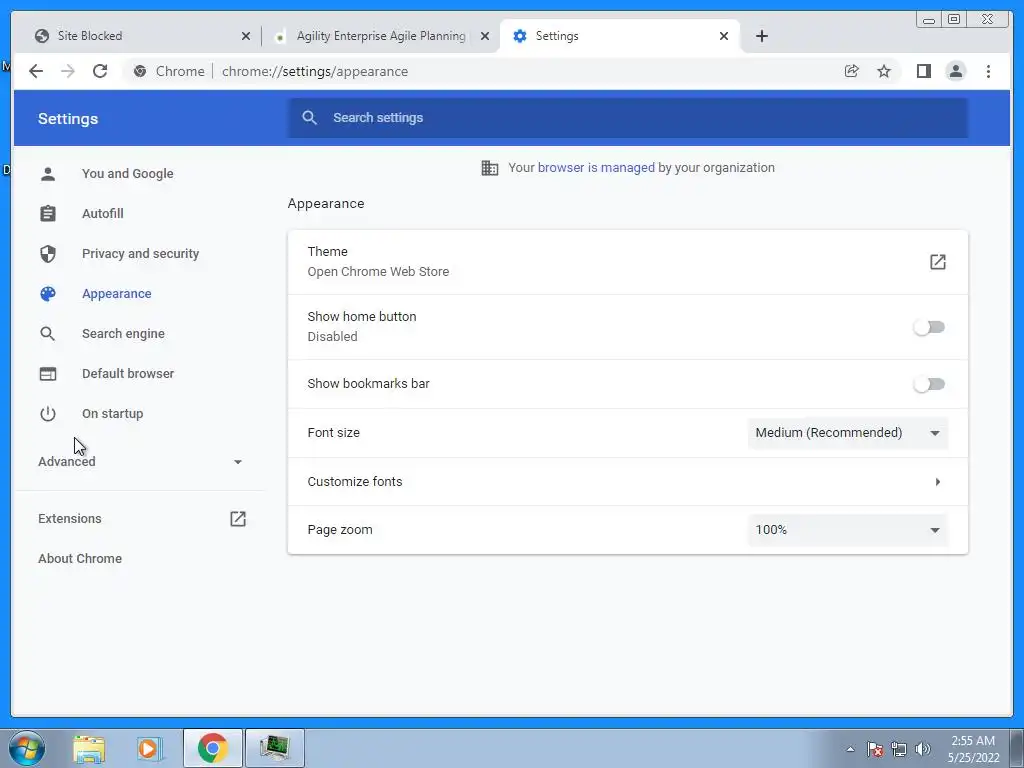The height and width of the screenshot is (768, 1024).
Task: Open Chrome Web Store via Theme icon
Action: (937, 262)
